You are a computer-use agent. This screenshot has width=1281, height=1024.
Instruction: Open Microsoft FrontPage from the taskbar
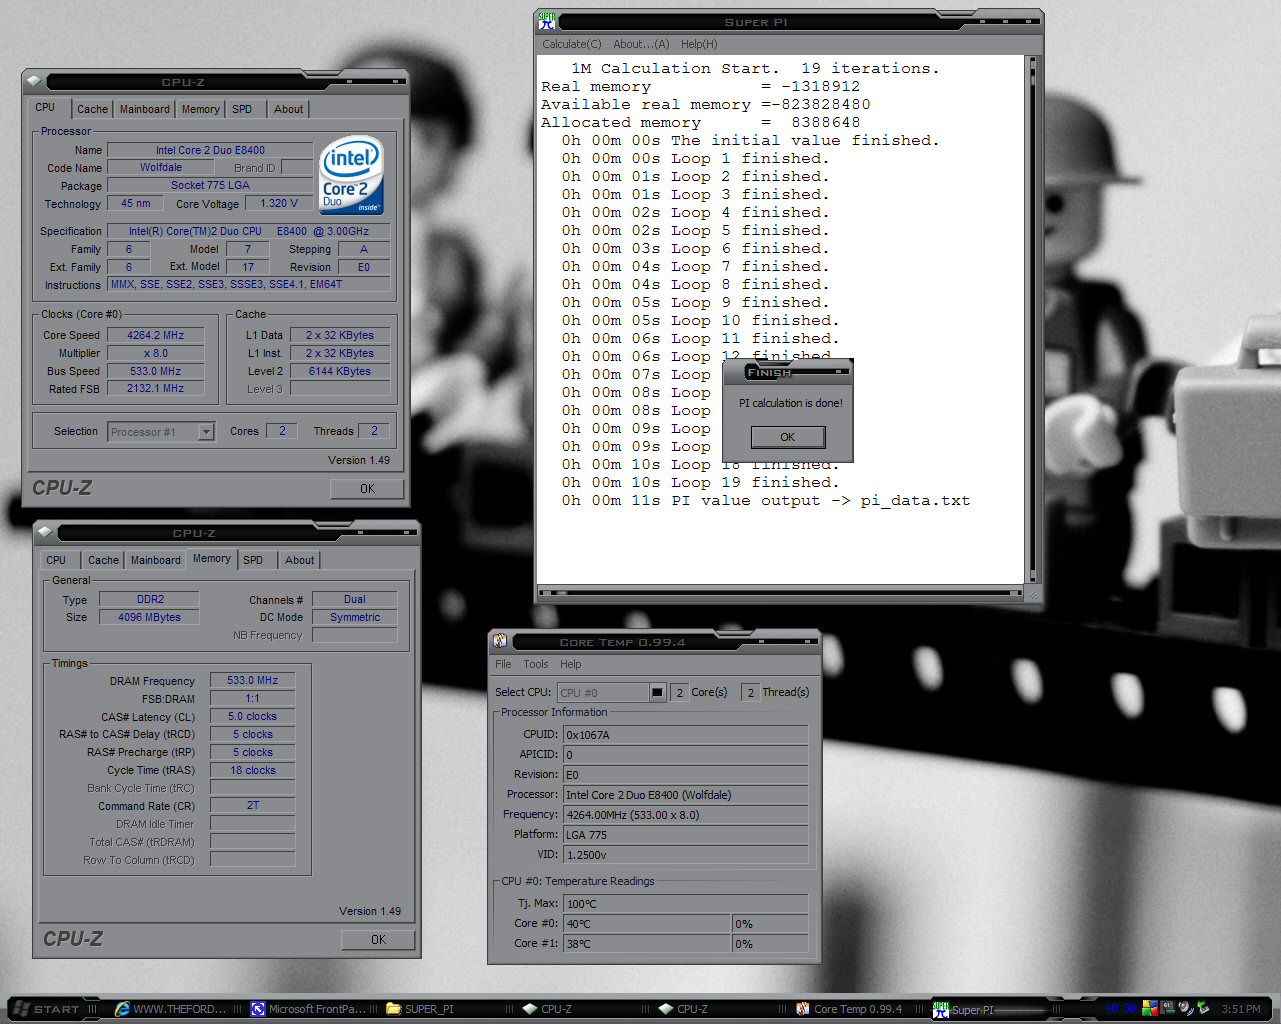308,1009
